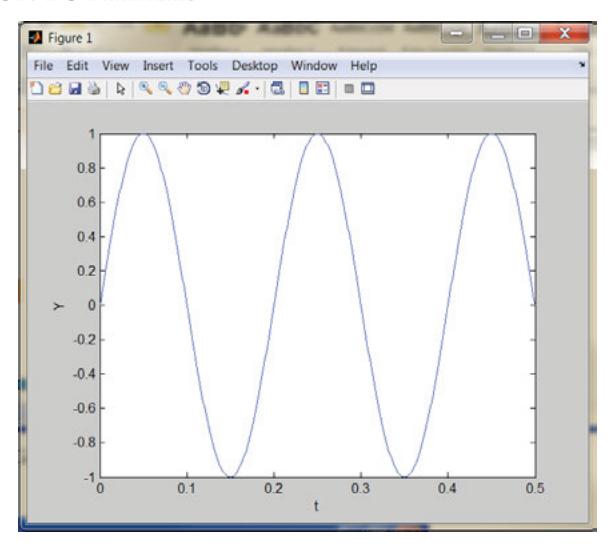610x548 pixels.
Task: Print the figure with the printer icon
Action: (94, 89)
